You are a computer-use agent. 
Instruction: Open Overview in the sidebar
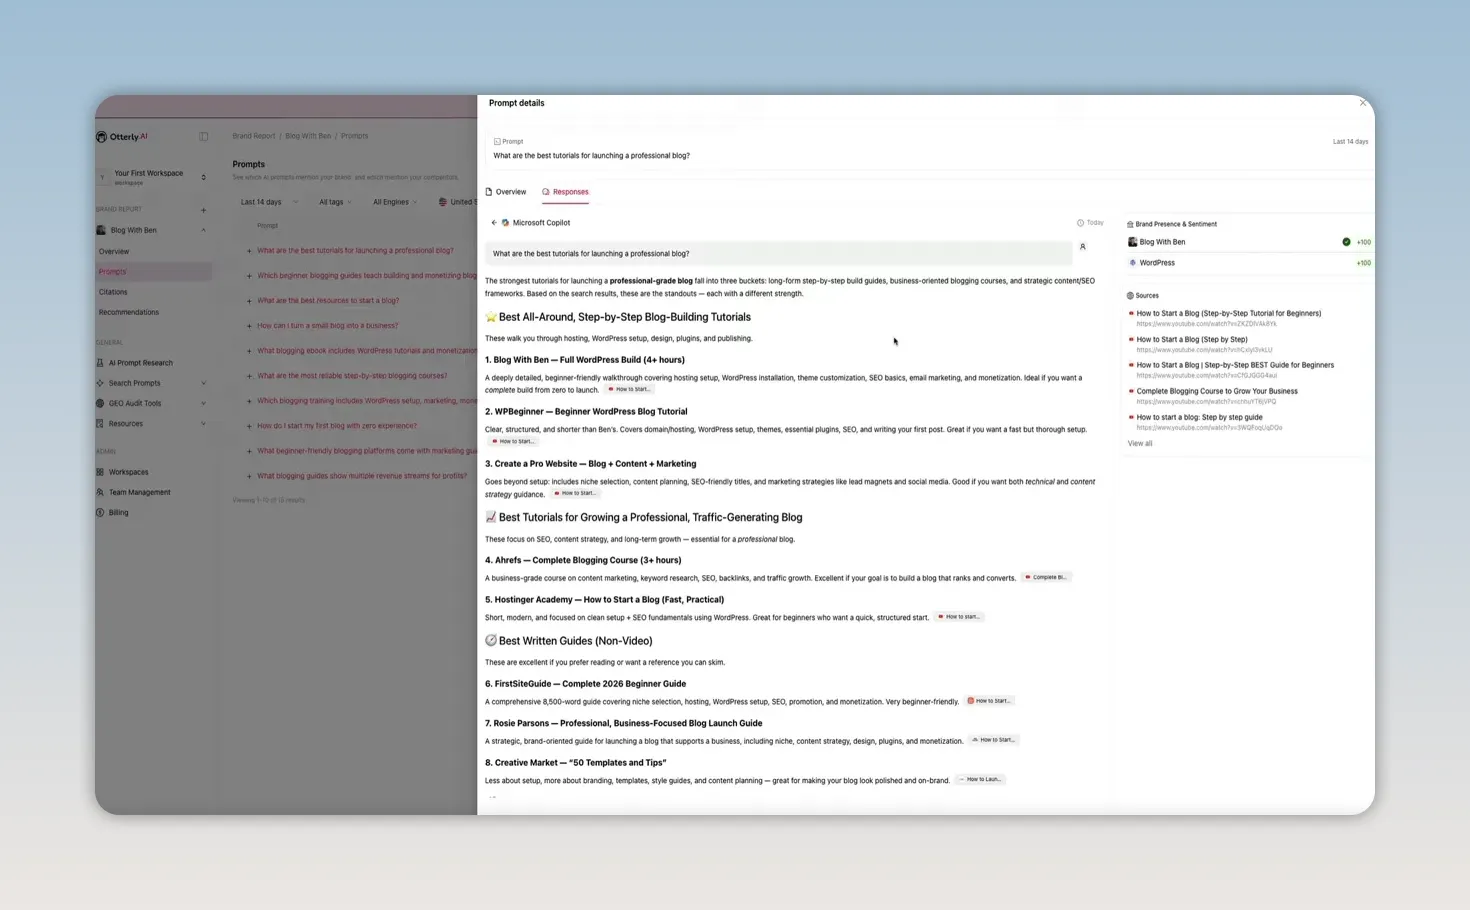click(114, 251)
